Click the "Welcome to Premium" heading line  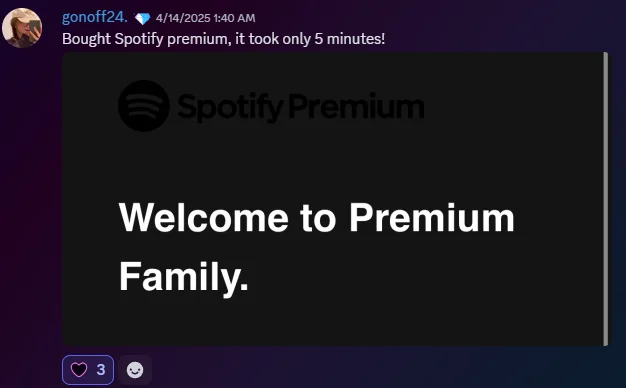point(317,218)
